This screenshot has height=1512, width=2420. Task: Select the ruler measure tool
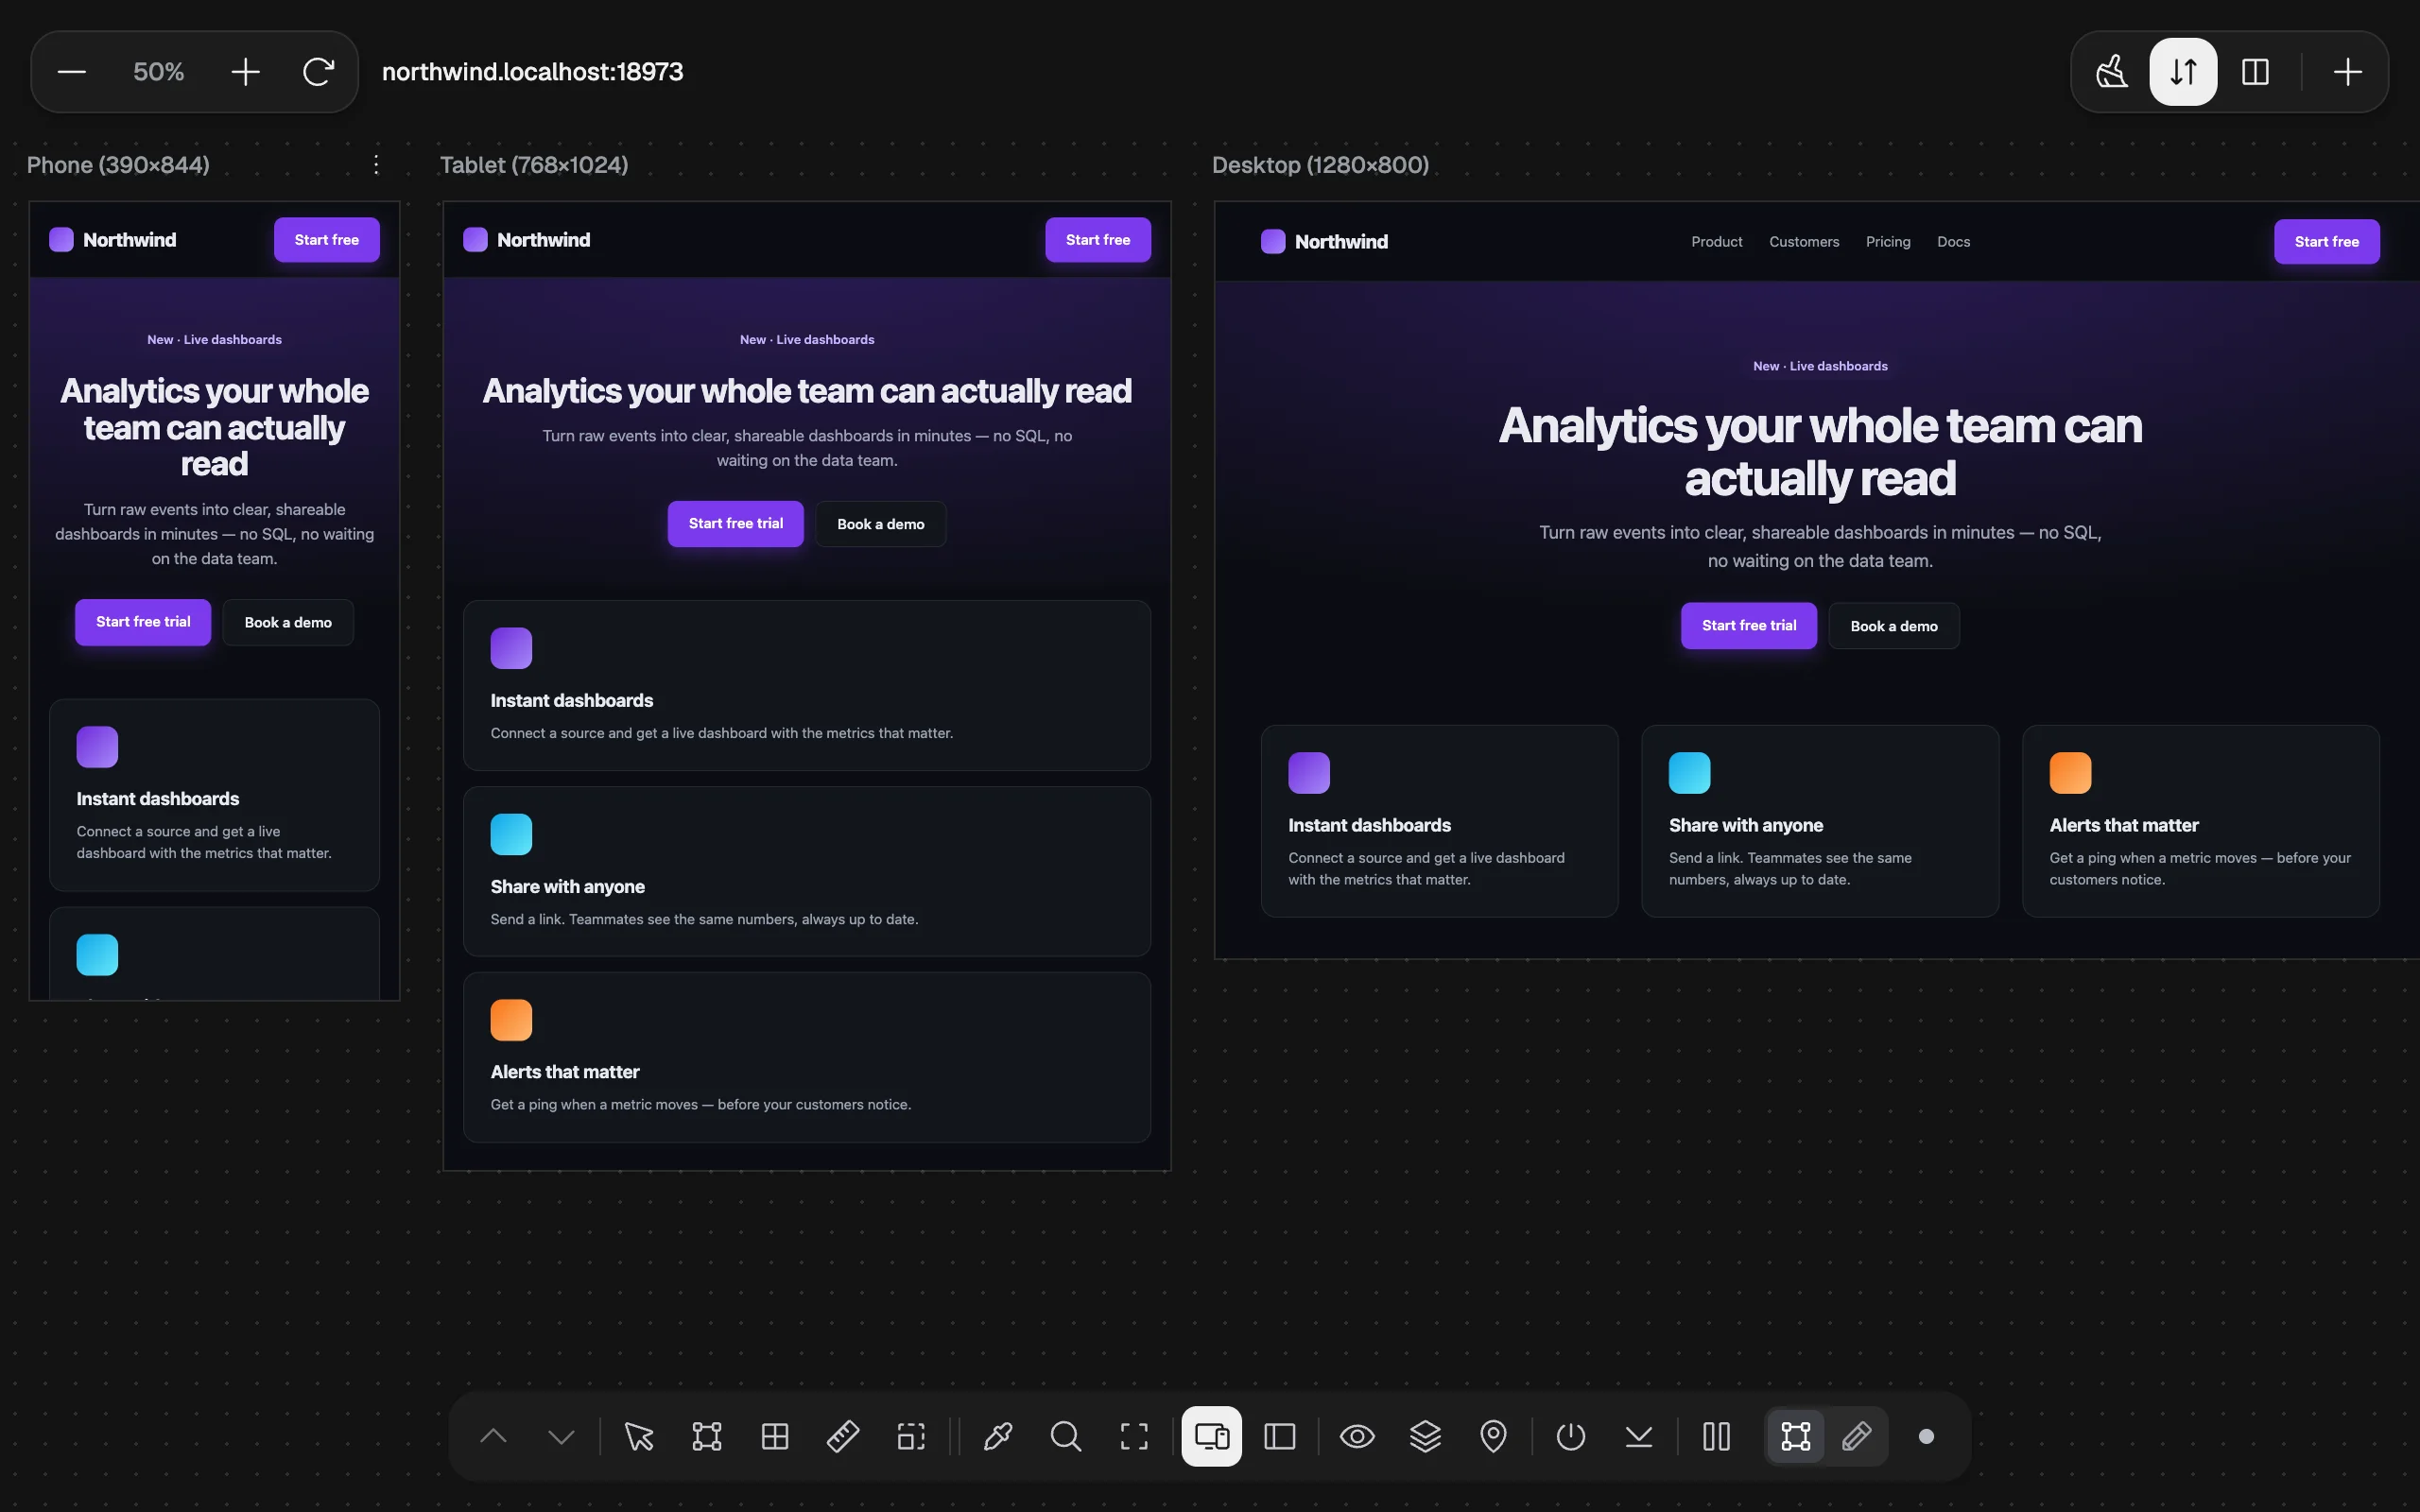(x=843, y=1437)
